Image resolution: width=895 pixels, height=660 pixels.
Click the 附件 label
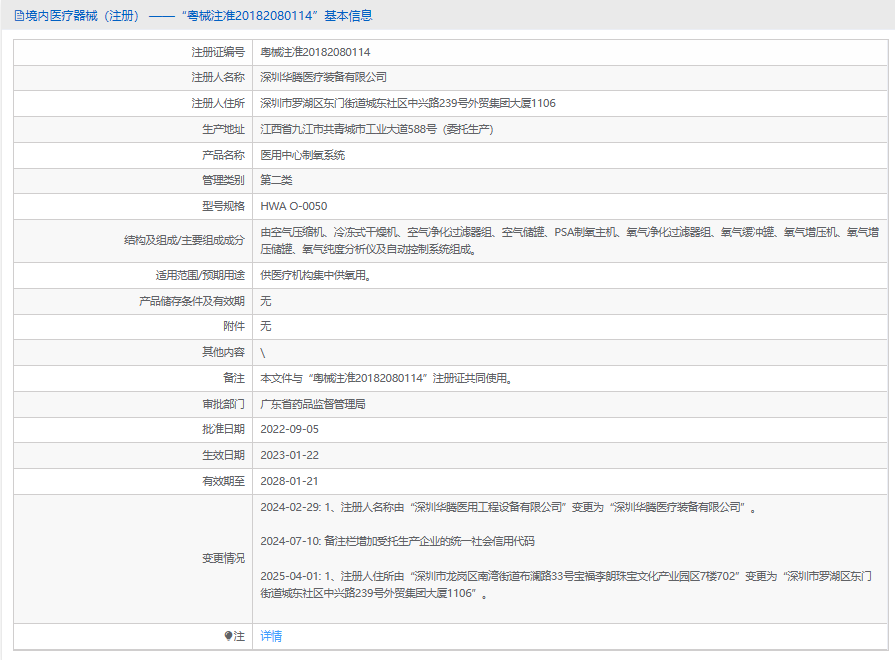tap(234, 326)
